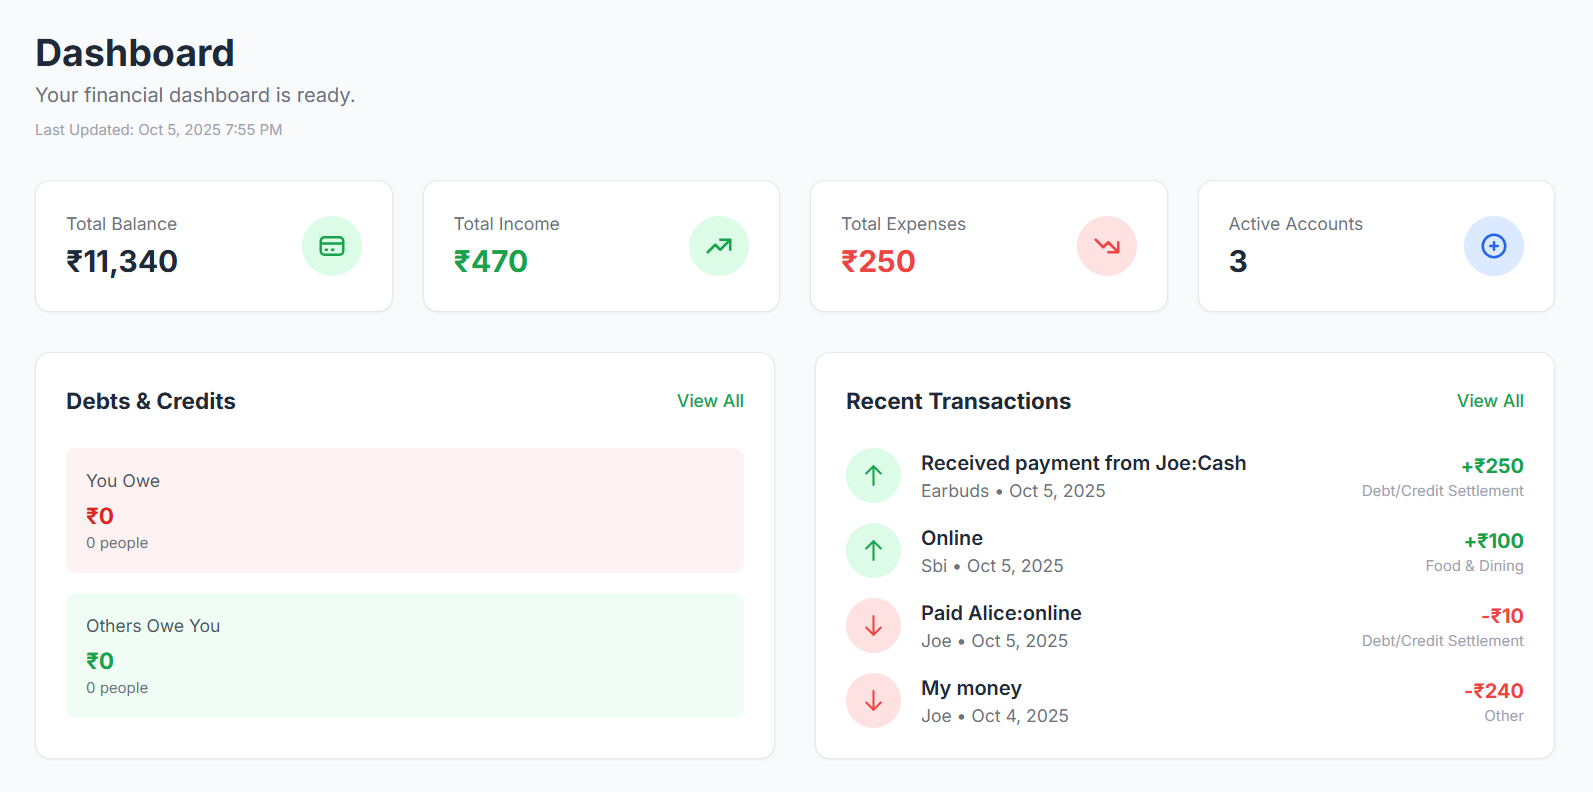
Task: Select the green income arrow for Online Sbi transaction
Action: [x=873, y=550]
